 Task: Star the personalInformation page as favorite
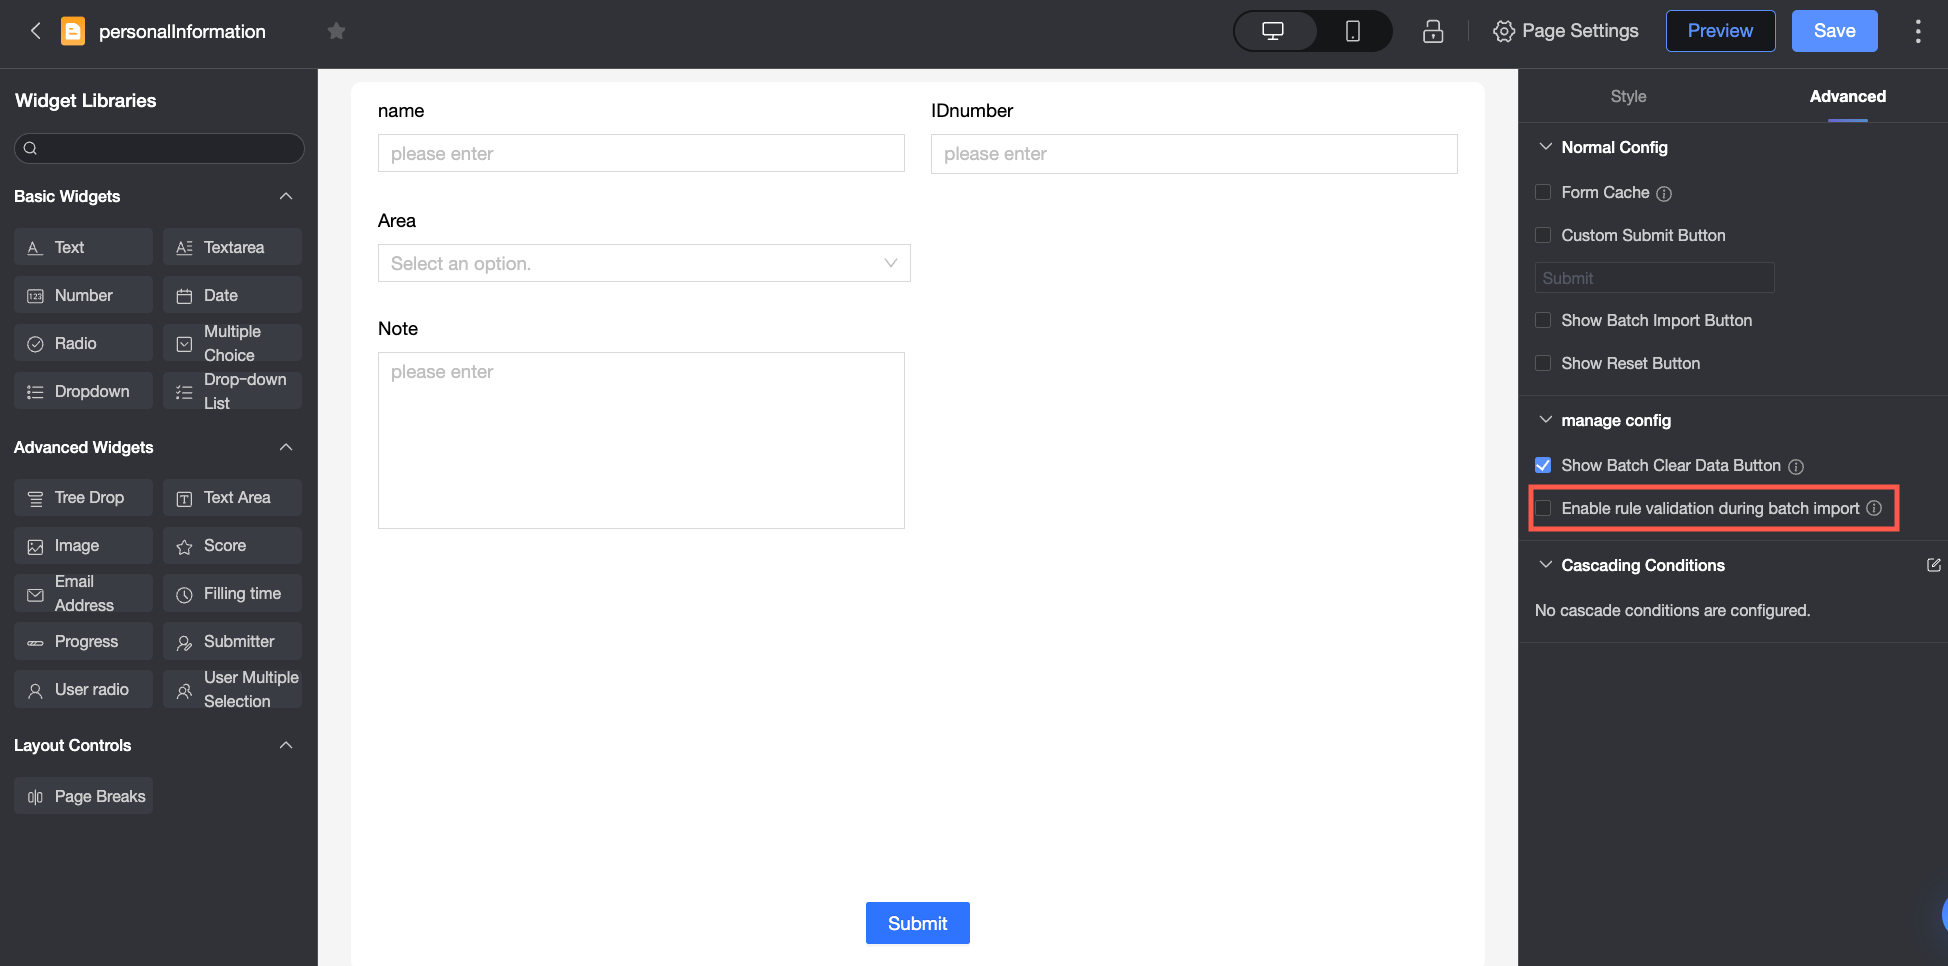(x=336, y=31)
